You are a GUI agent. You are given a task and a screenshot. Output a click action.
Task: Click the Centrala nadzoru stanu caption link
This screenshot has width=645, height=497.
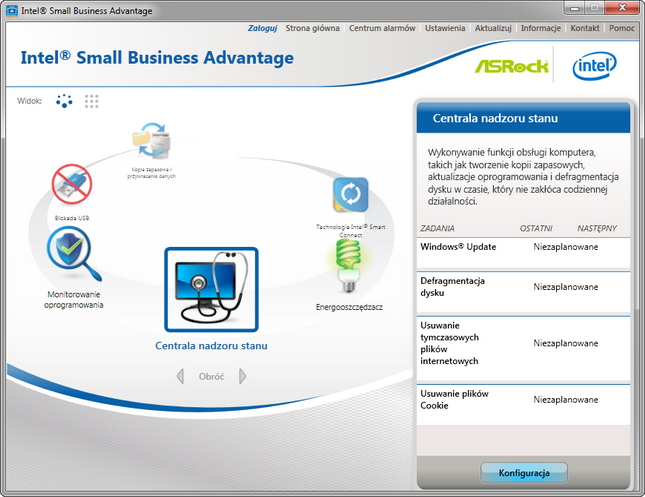(211, 346)
